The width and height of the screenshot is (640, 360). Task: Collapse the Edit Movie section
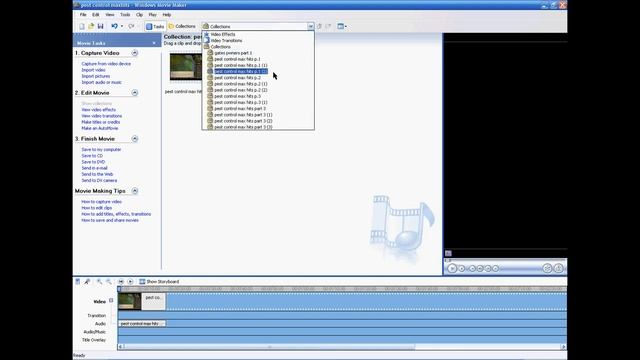135,93
